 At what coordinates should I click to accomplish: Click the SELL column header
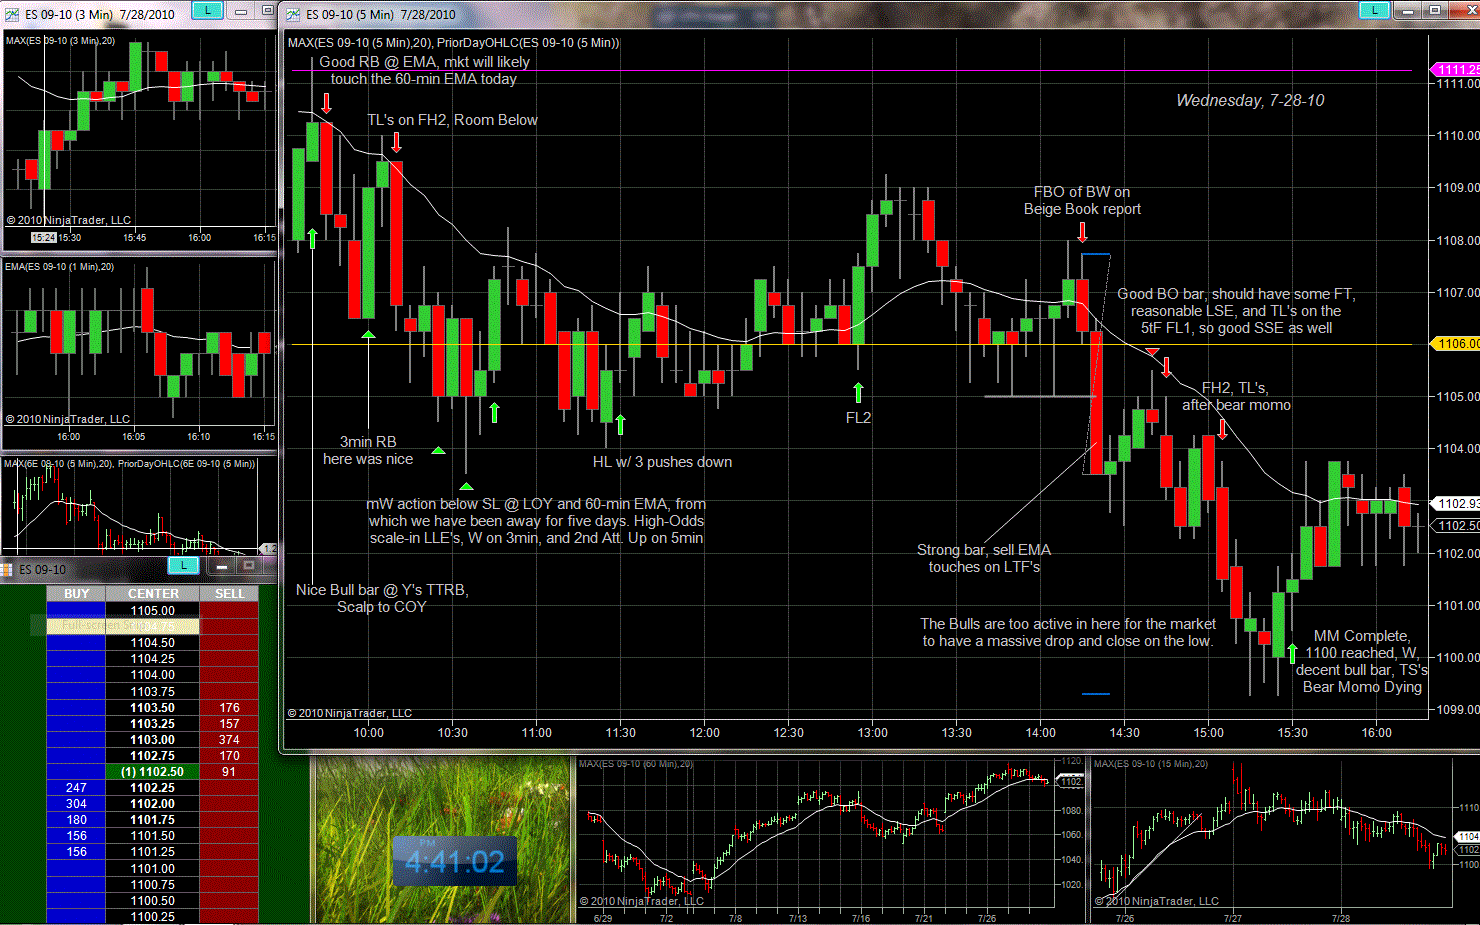point(229,594)
